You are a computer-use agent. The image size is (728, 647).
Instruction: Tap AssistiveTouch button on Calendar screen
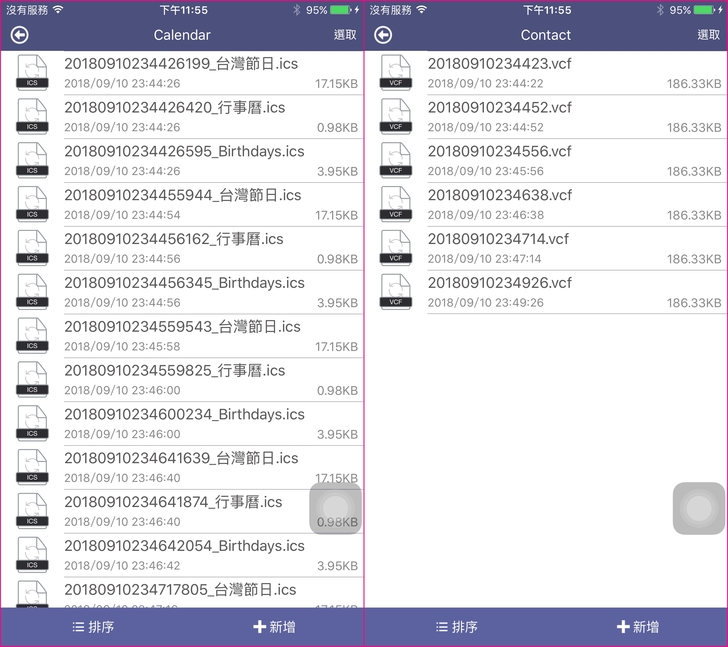pyautogui.click(x=335, y=508)
